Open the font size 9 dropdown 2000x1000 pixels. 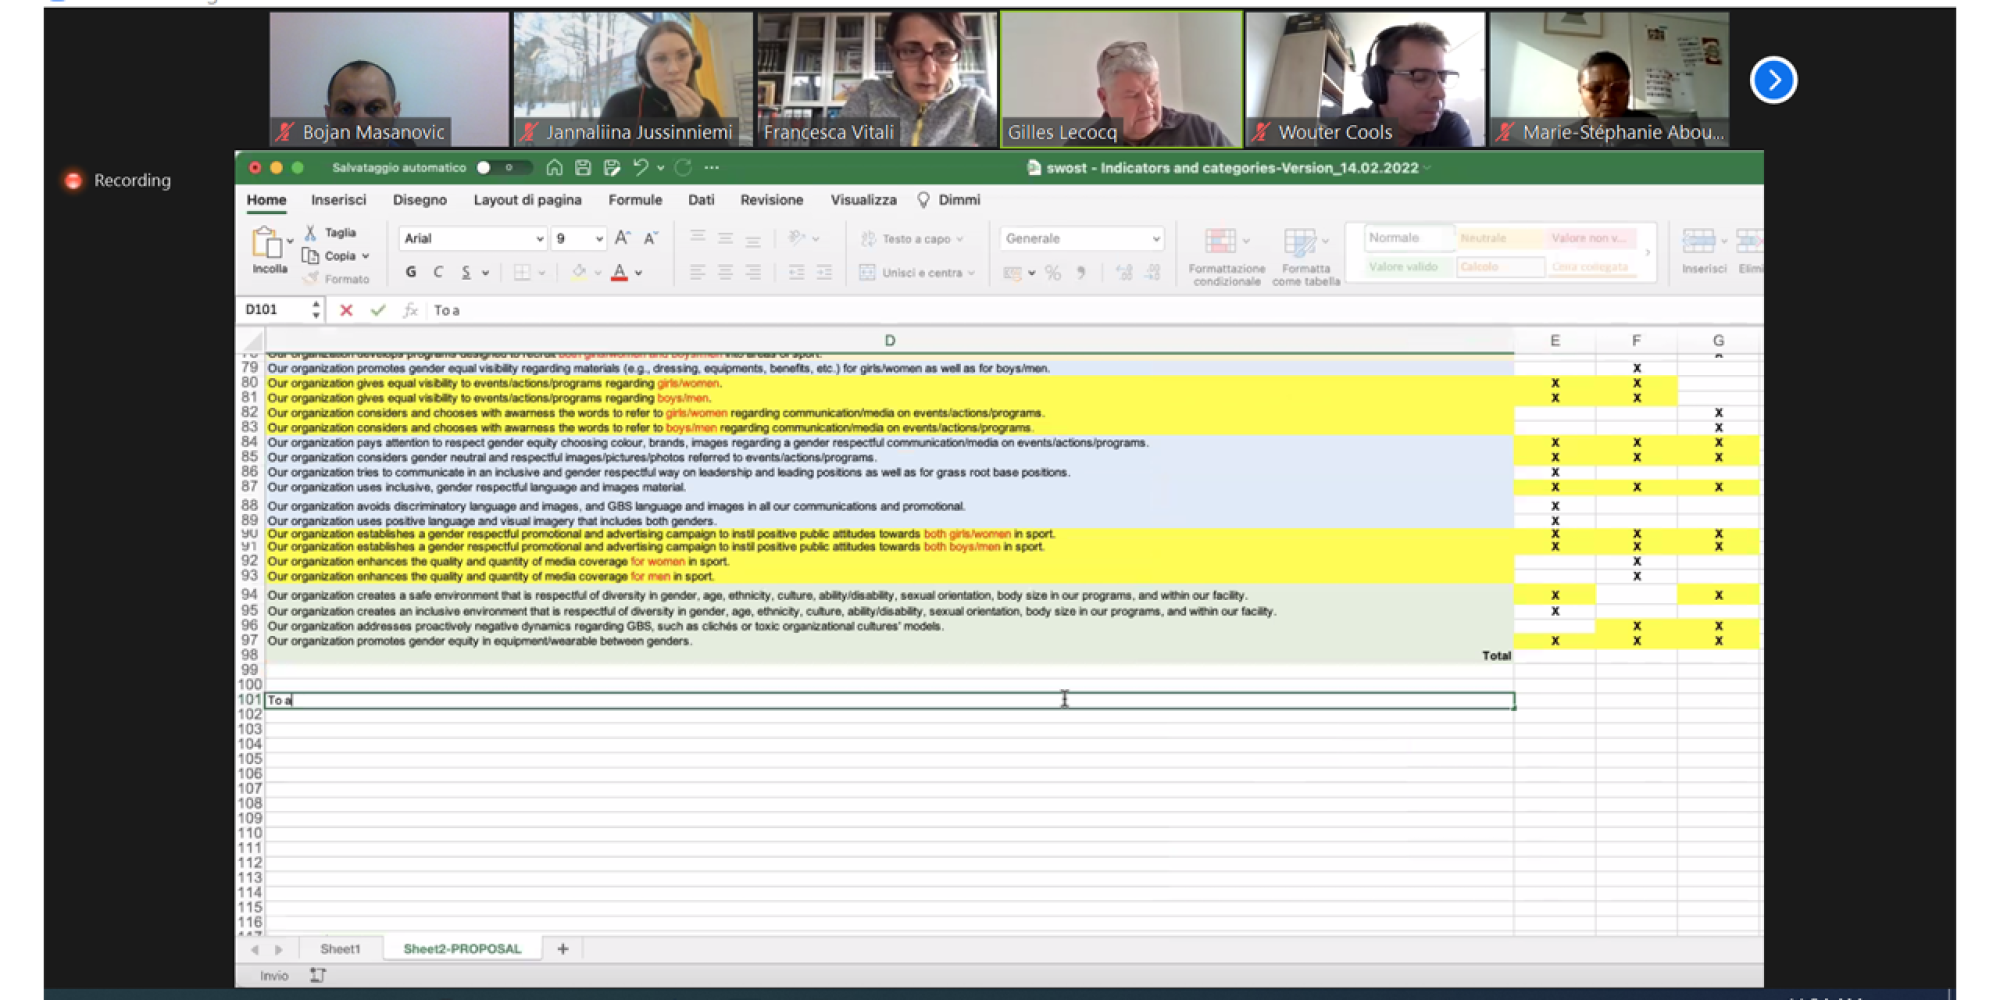click(599, 239)
